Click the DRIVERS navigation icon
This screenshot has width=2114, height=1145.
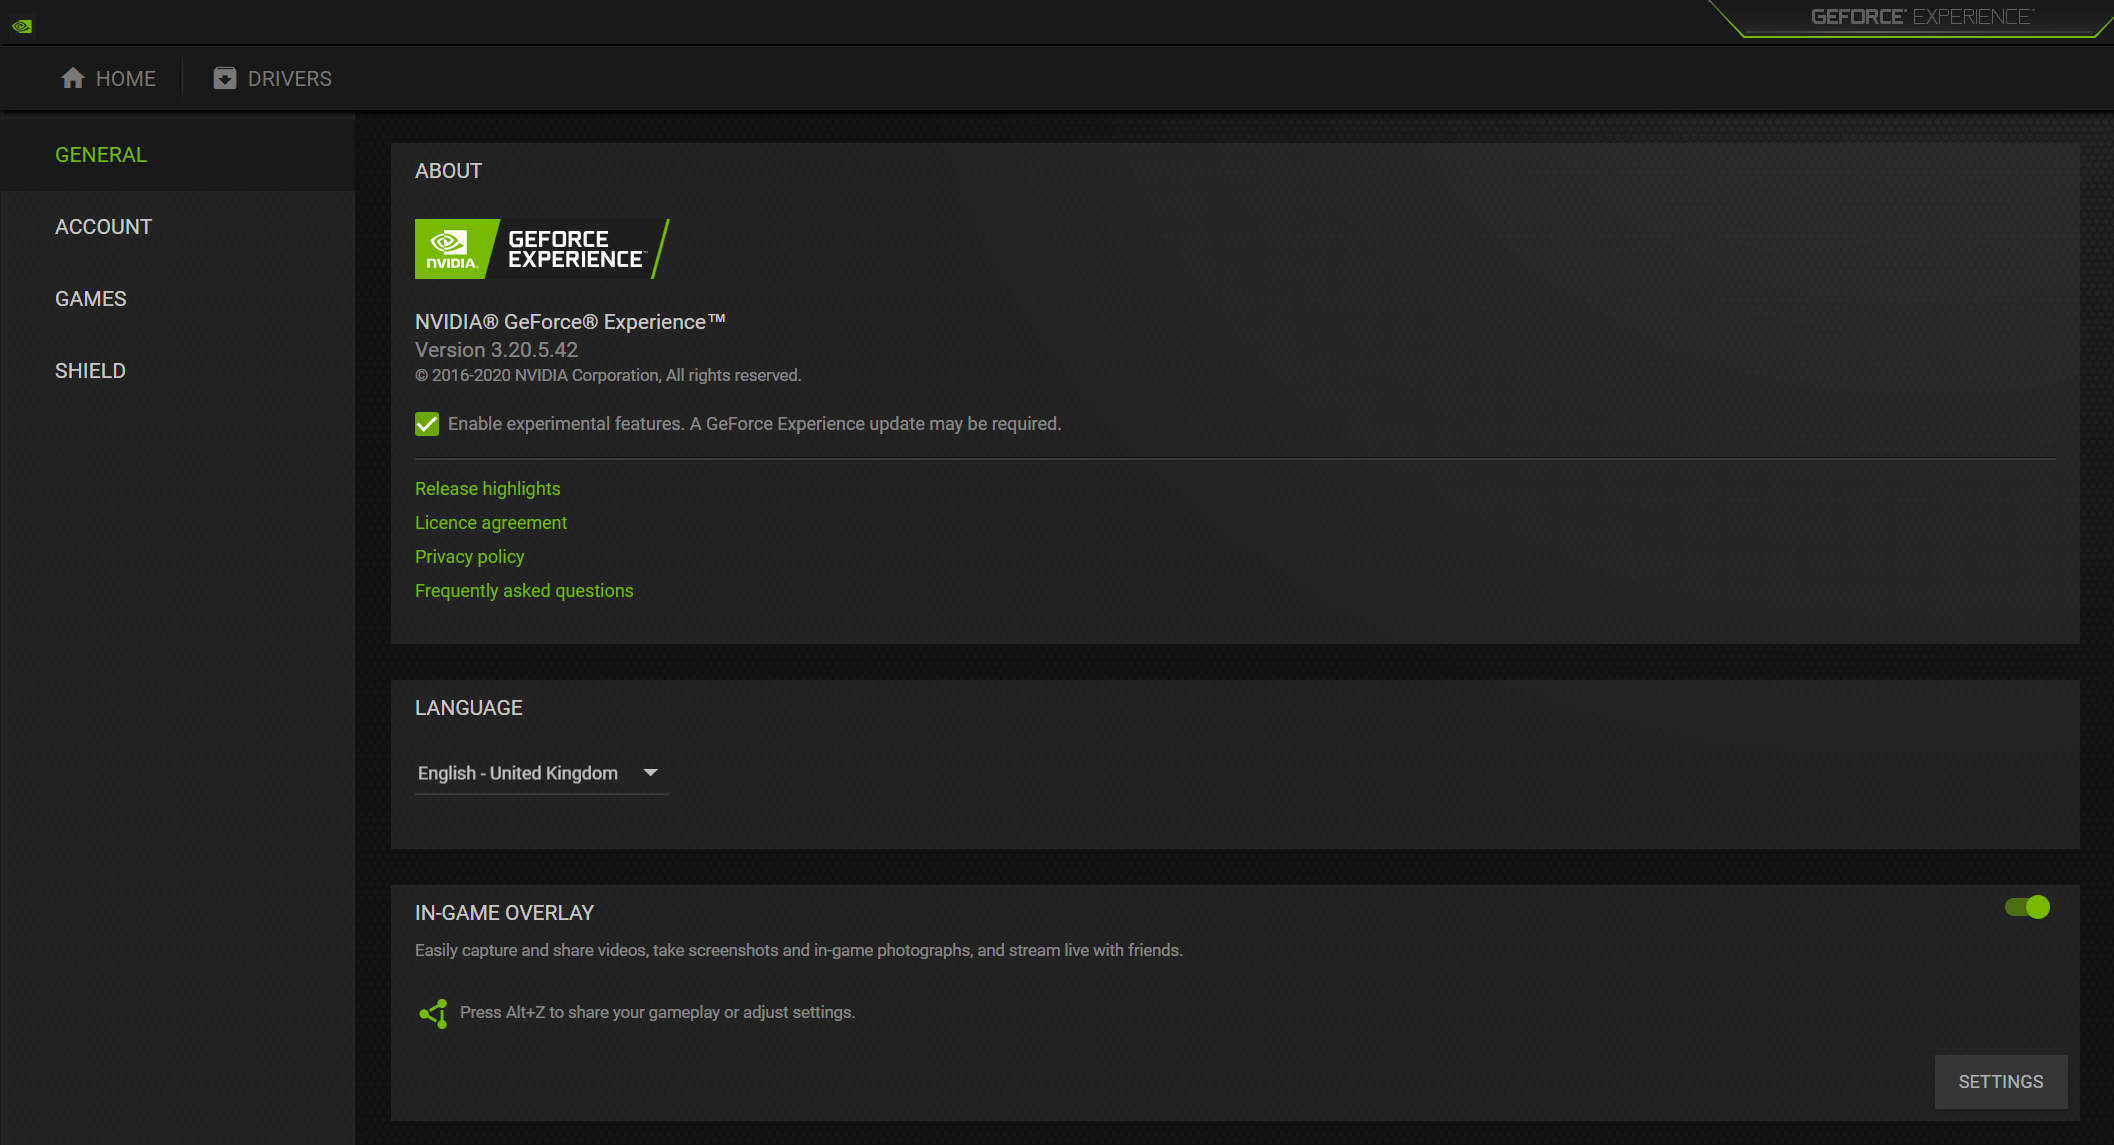[x=223, y=78]
